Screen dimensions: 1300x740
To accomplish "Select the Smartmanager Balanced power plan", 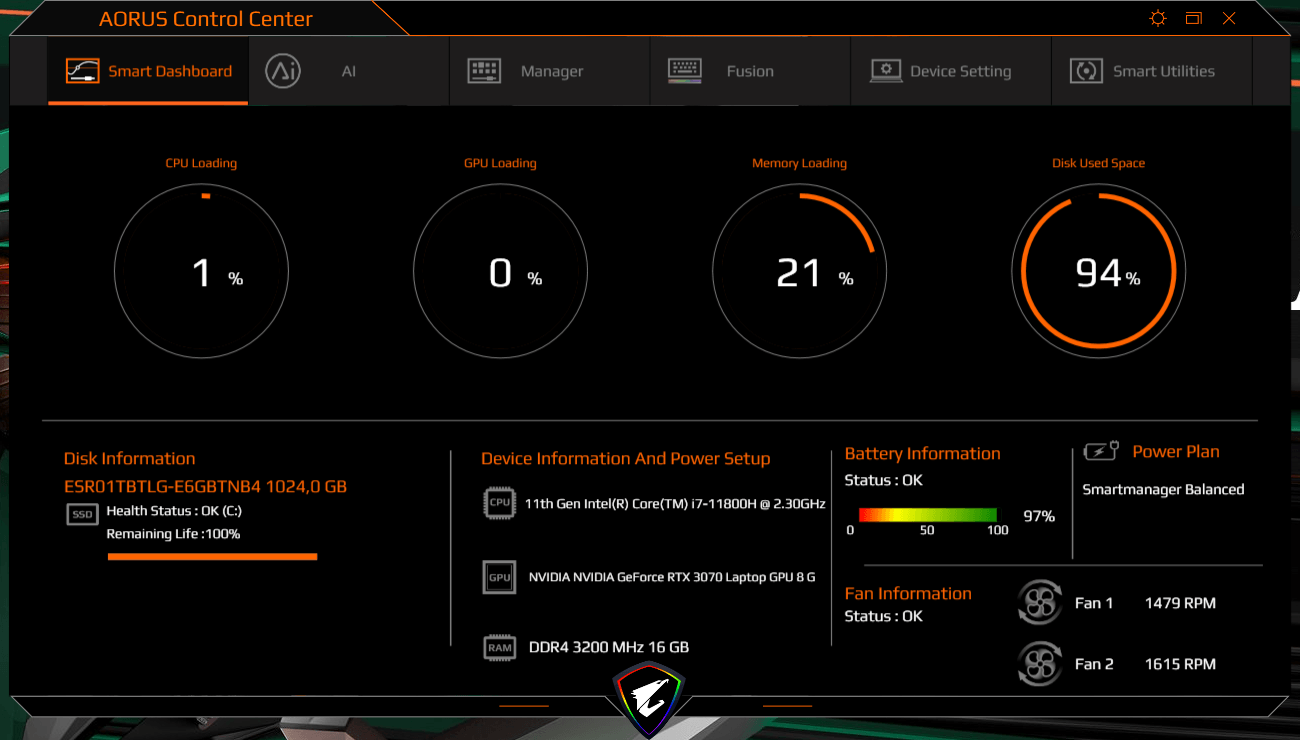I will coord(1163,489).
